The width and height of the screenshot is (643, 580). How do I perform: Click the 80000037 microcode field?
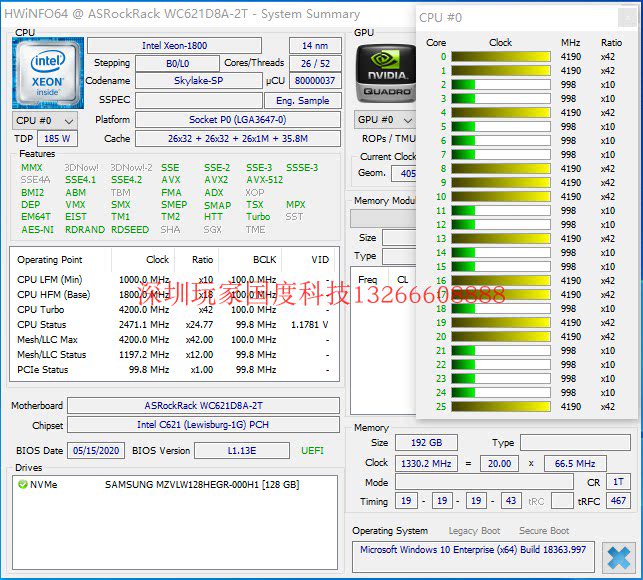tap(315, 80)
